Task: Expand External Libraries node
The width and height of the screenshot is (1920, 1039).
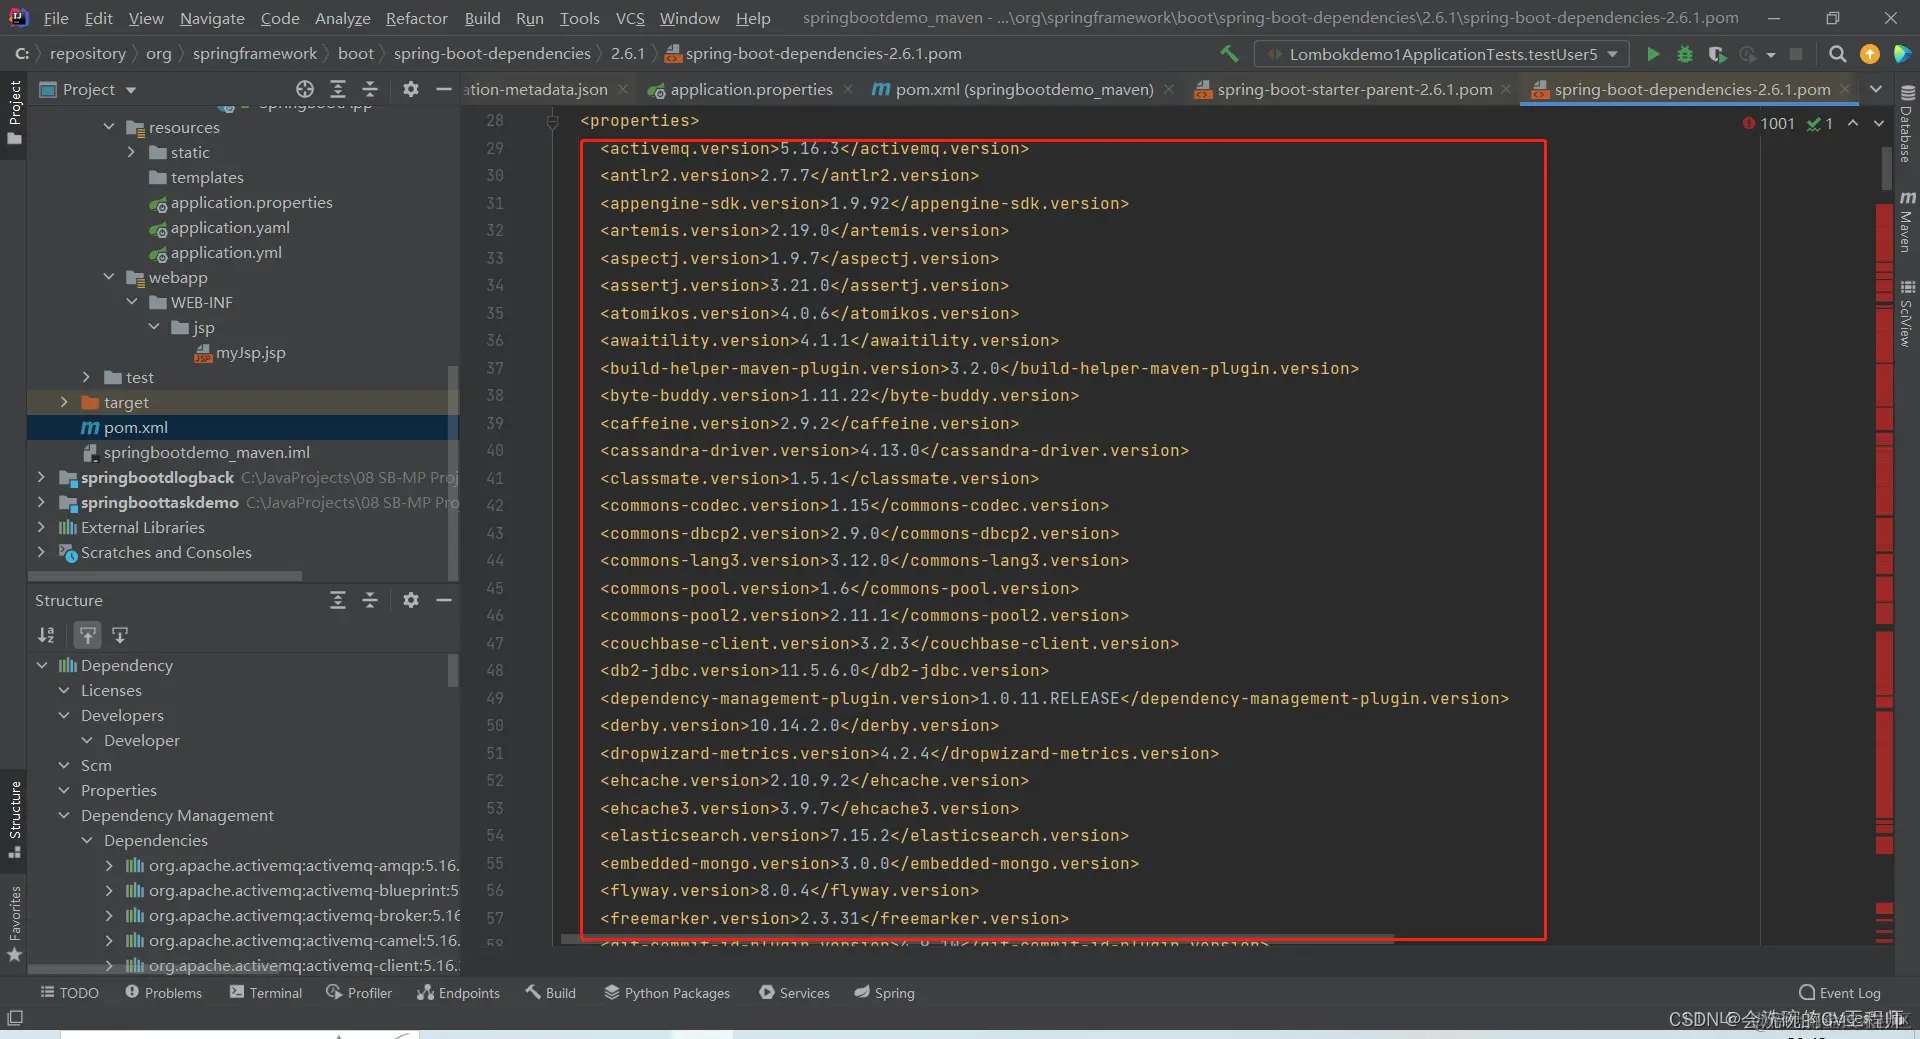Action: click(x=41, y=527)
